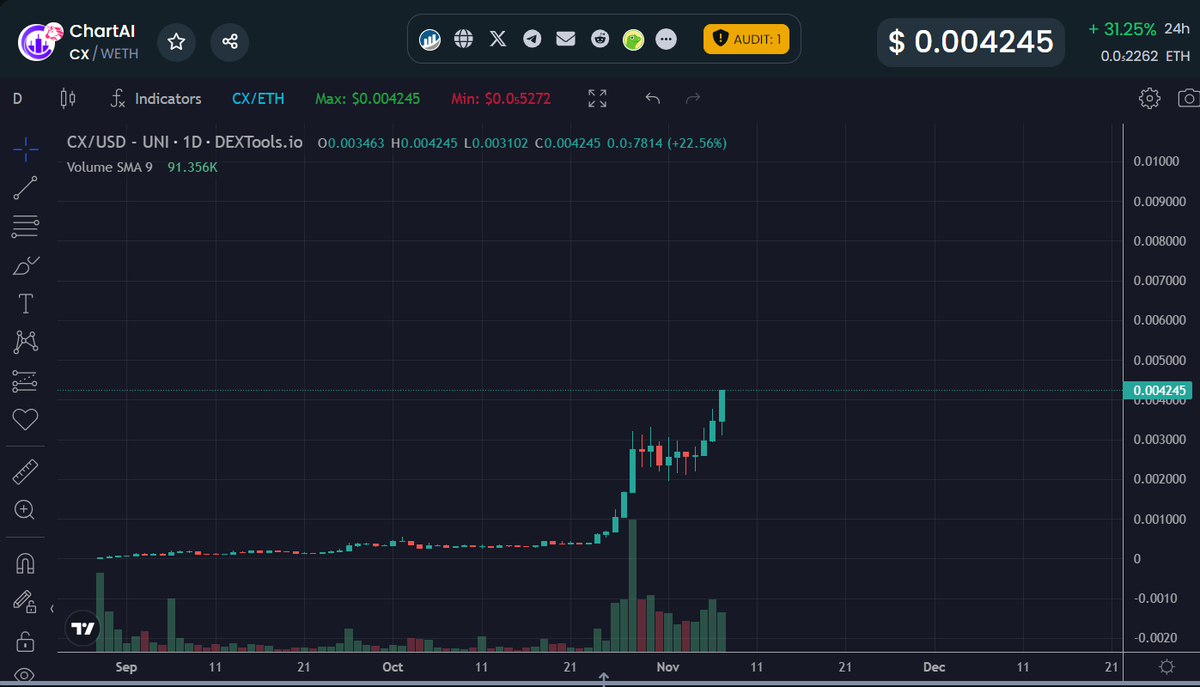Switch to the CX/ETH pair tab
Viewport: 1200px width, 687px height.
click(x=258, y=98)
